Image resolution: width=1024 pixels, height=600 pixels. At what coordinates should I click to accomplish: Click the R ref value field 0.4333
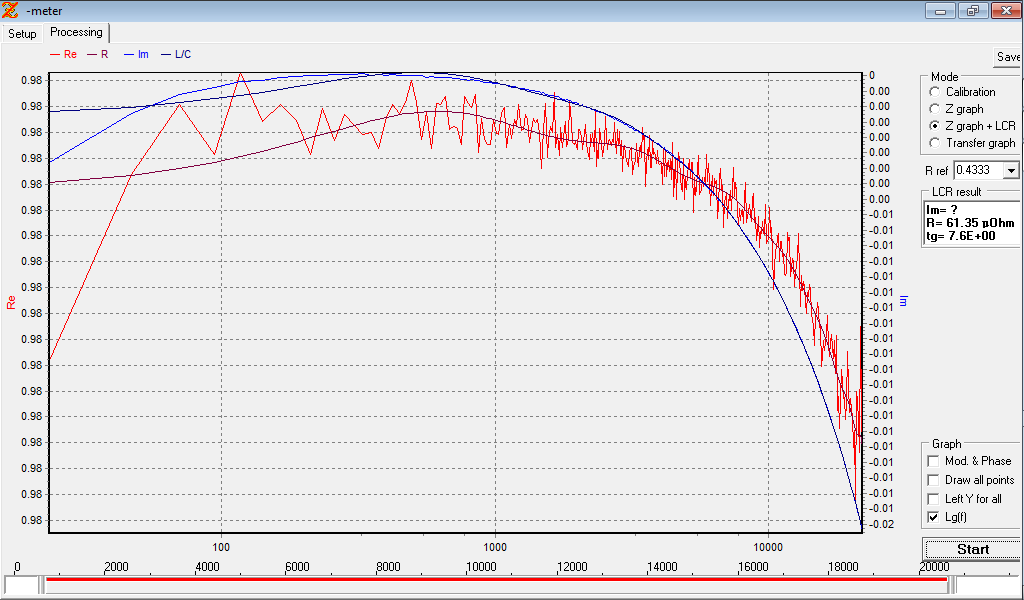[x=978, y=170]
